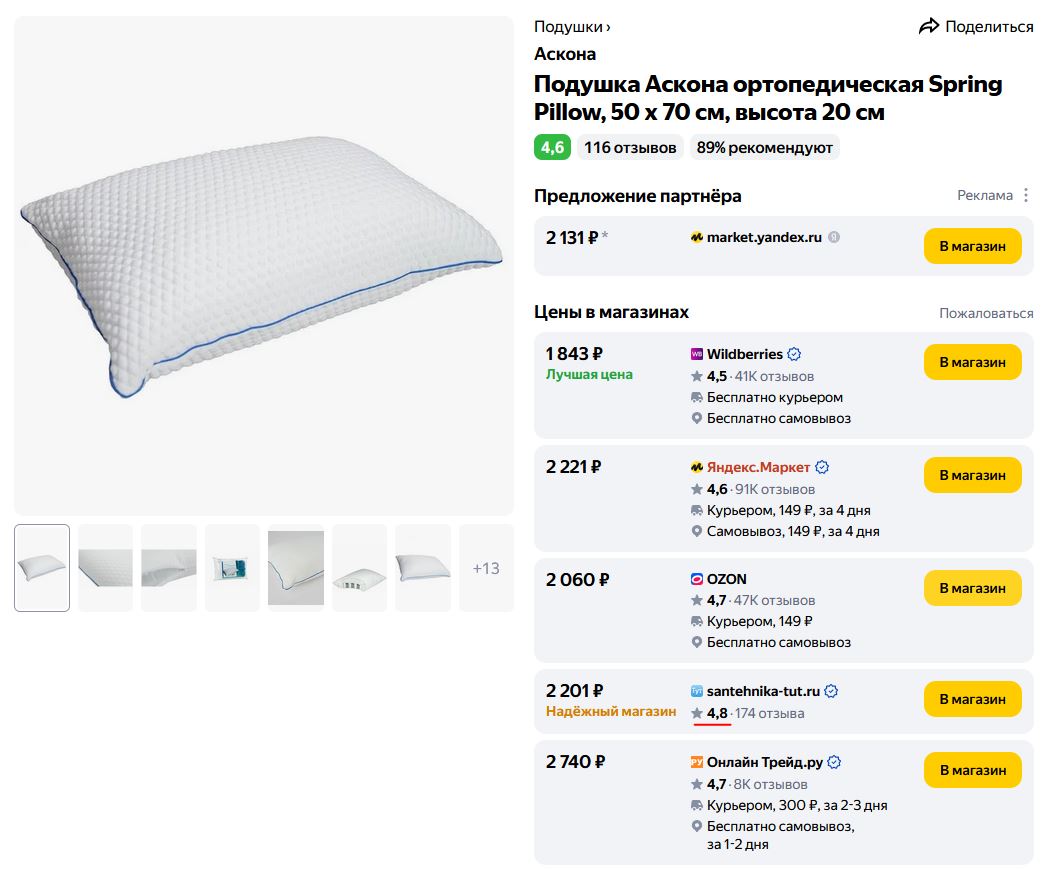
Task: Open the 89% рекомендуют tab
Action: (765, 148)
